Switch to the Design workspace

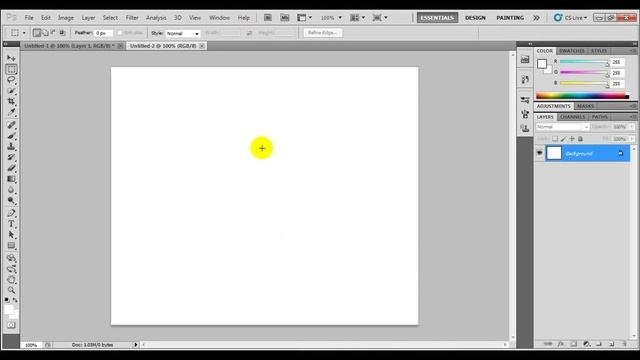point(475,18)
